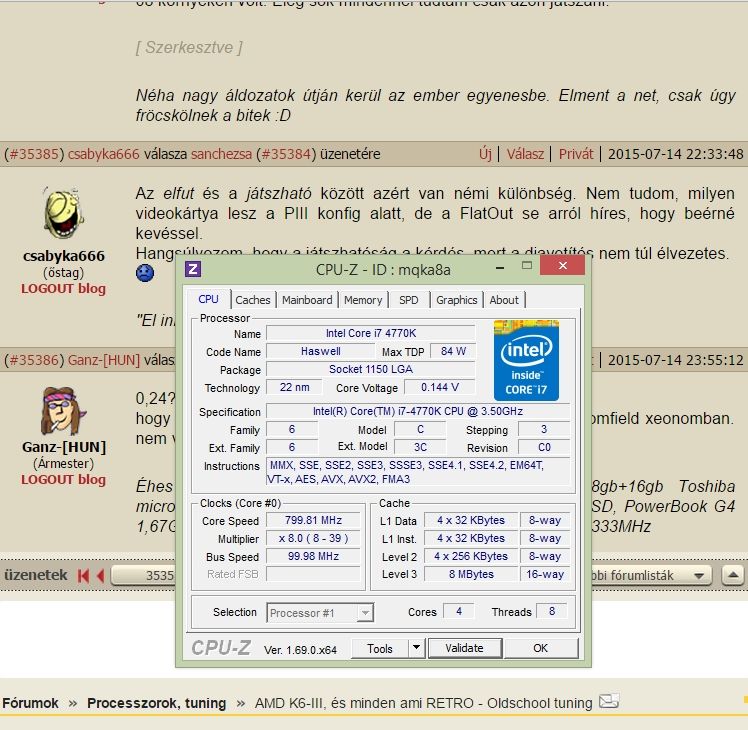Open the Caches tab

tap(253, 300)
